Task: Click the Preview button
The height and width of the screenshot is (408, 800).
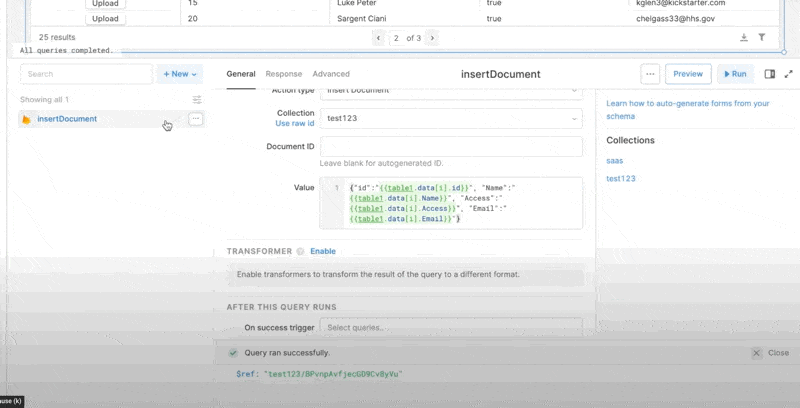Action: [x=688, y=74]
